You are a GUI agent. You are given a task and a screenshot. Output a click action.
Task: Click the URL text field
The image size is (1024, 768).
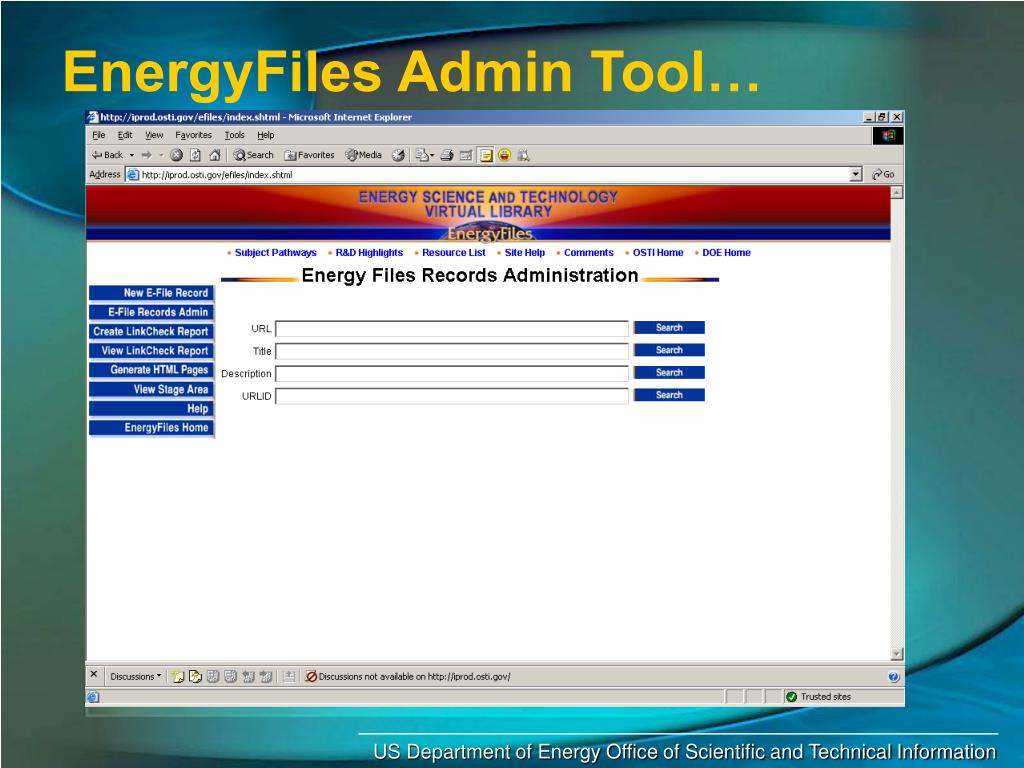452,328
